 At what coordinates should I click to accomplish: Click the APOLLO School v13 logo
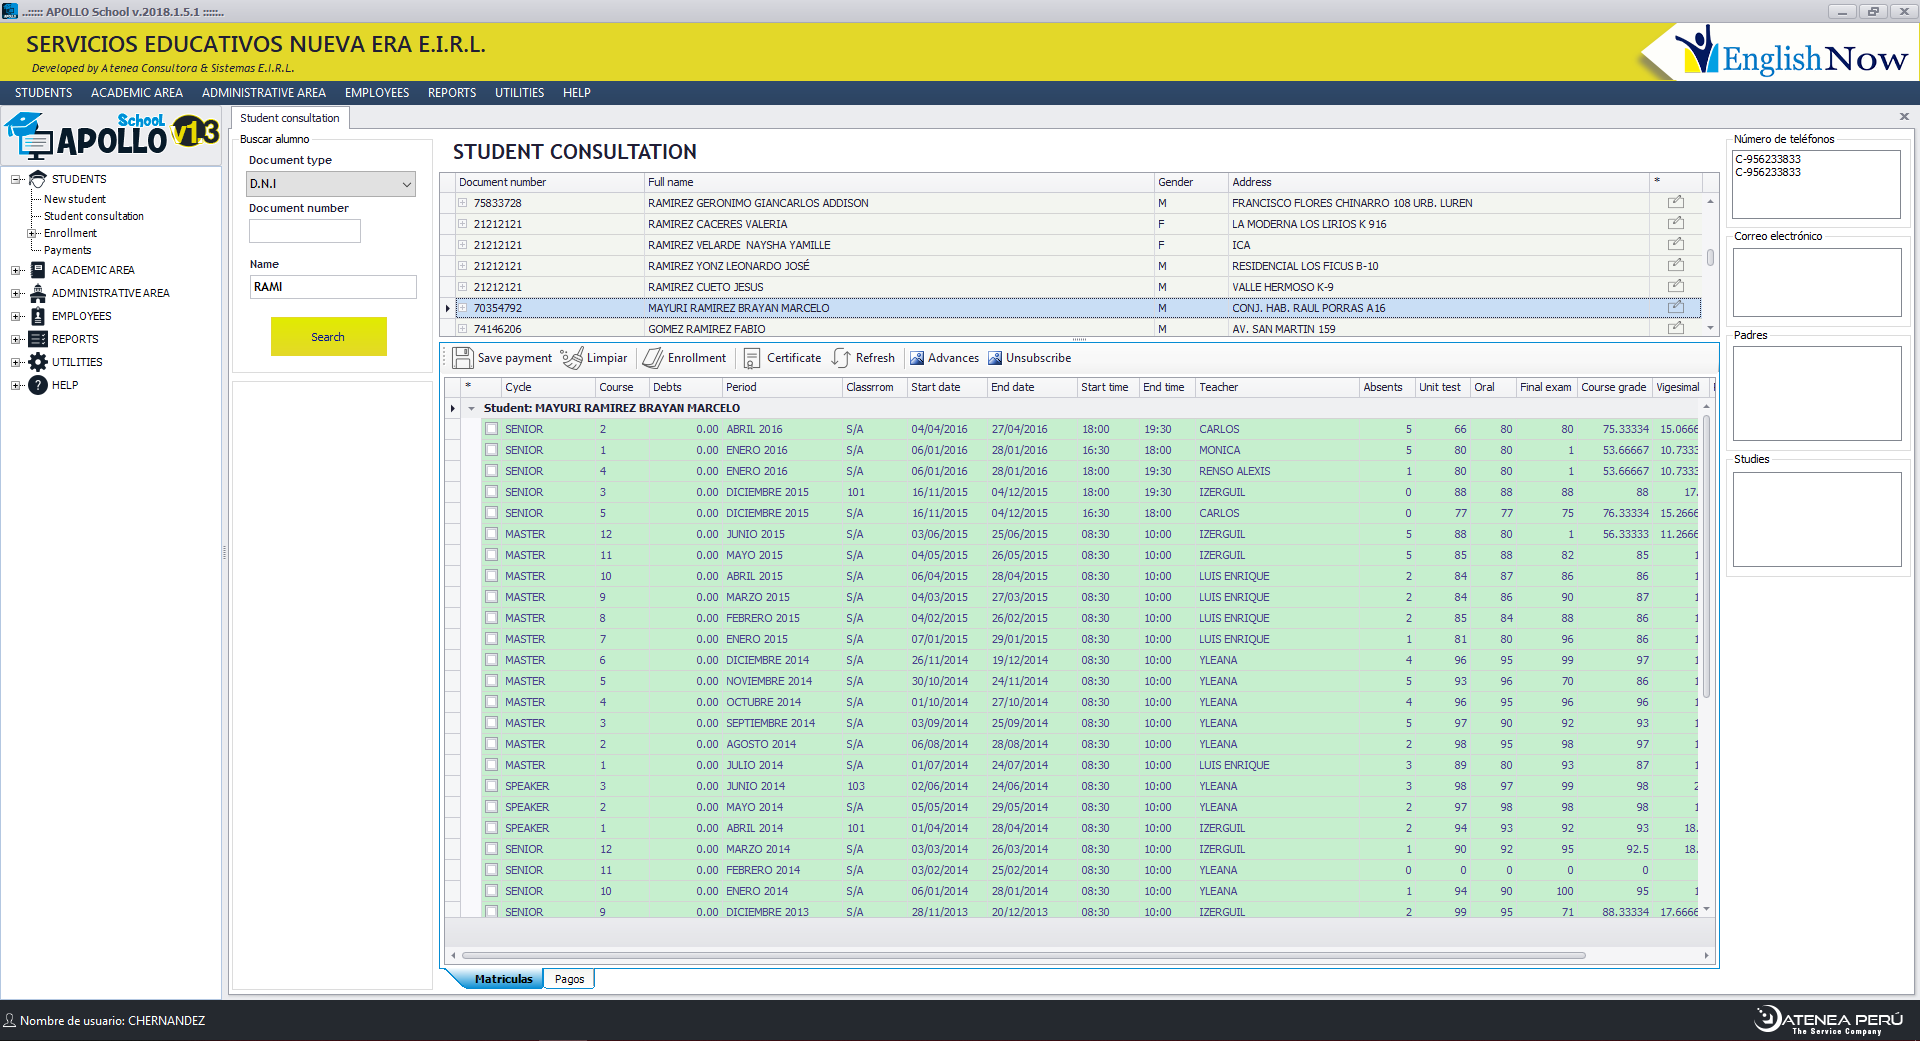[x=111, y=136]
